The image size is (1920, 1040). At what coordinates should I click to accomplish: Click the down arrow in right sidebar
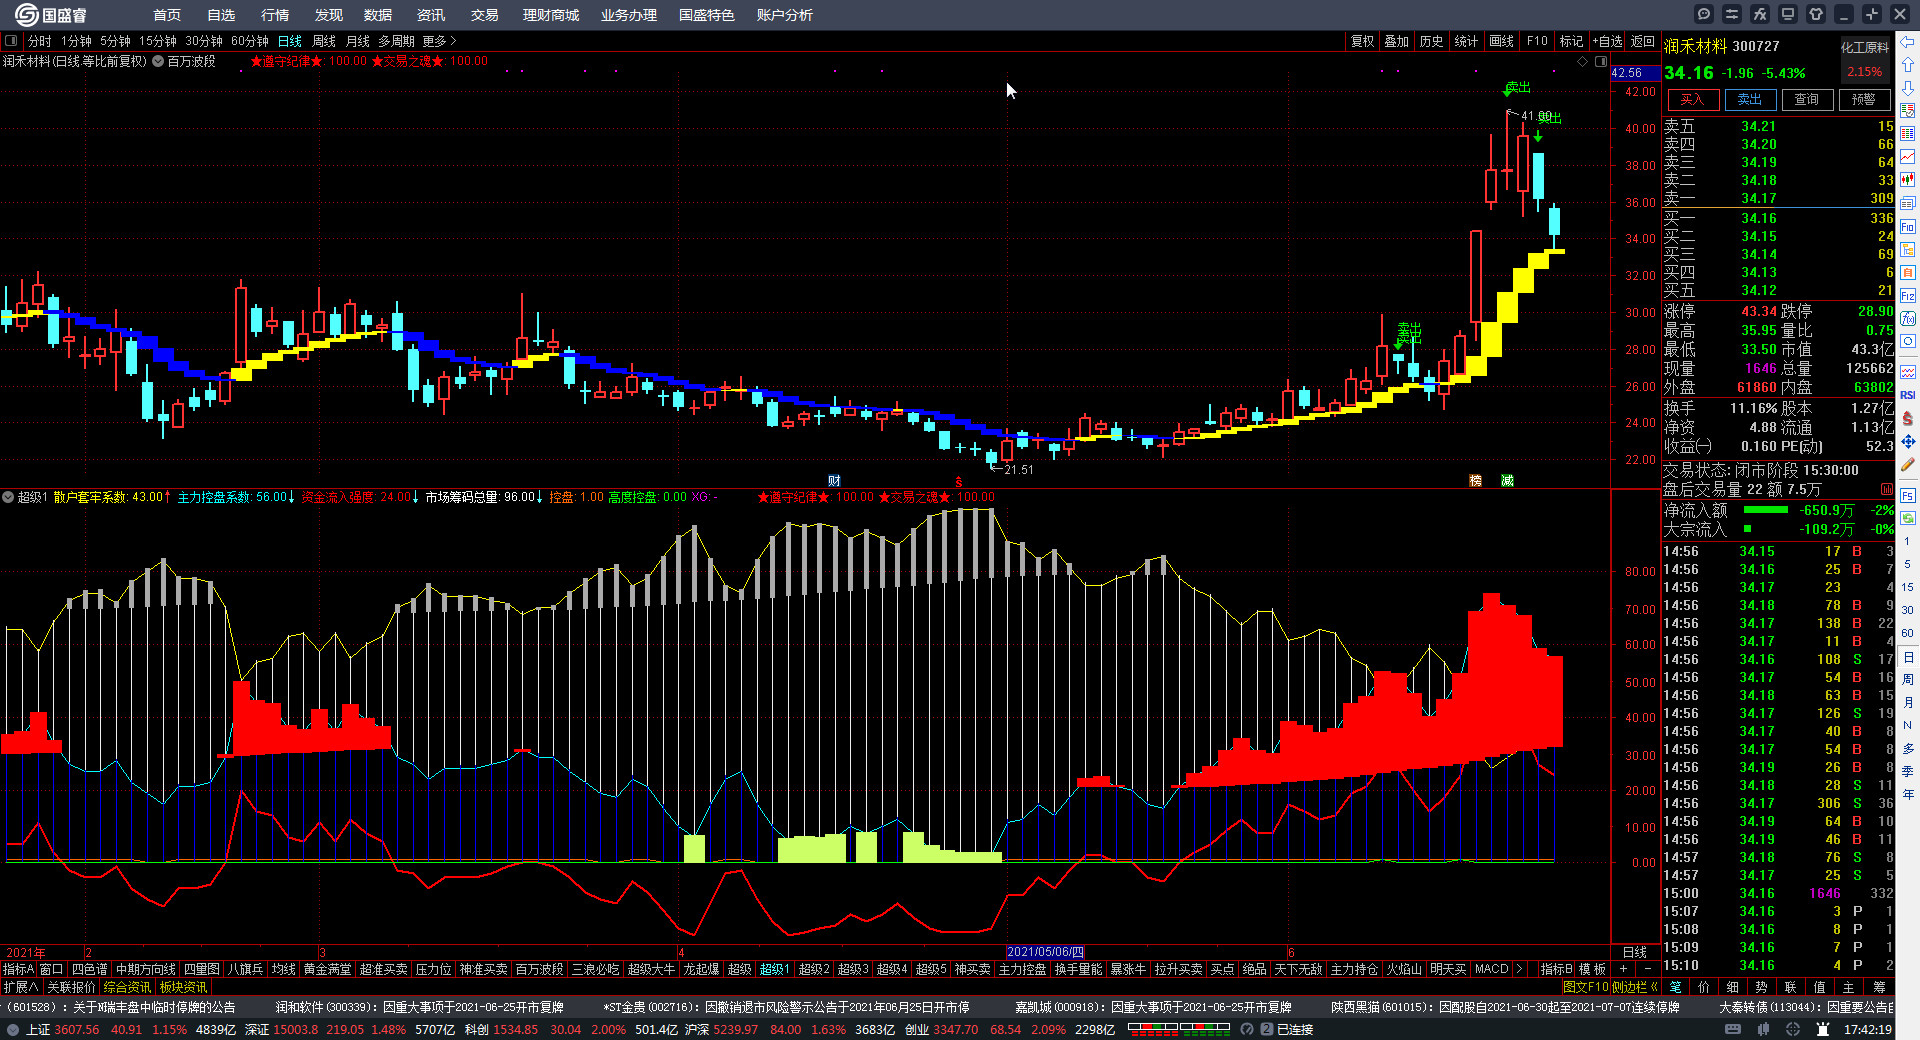coord(1908,87)
